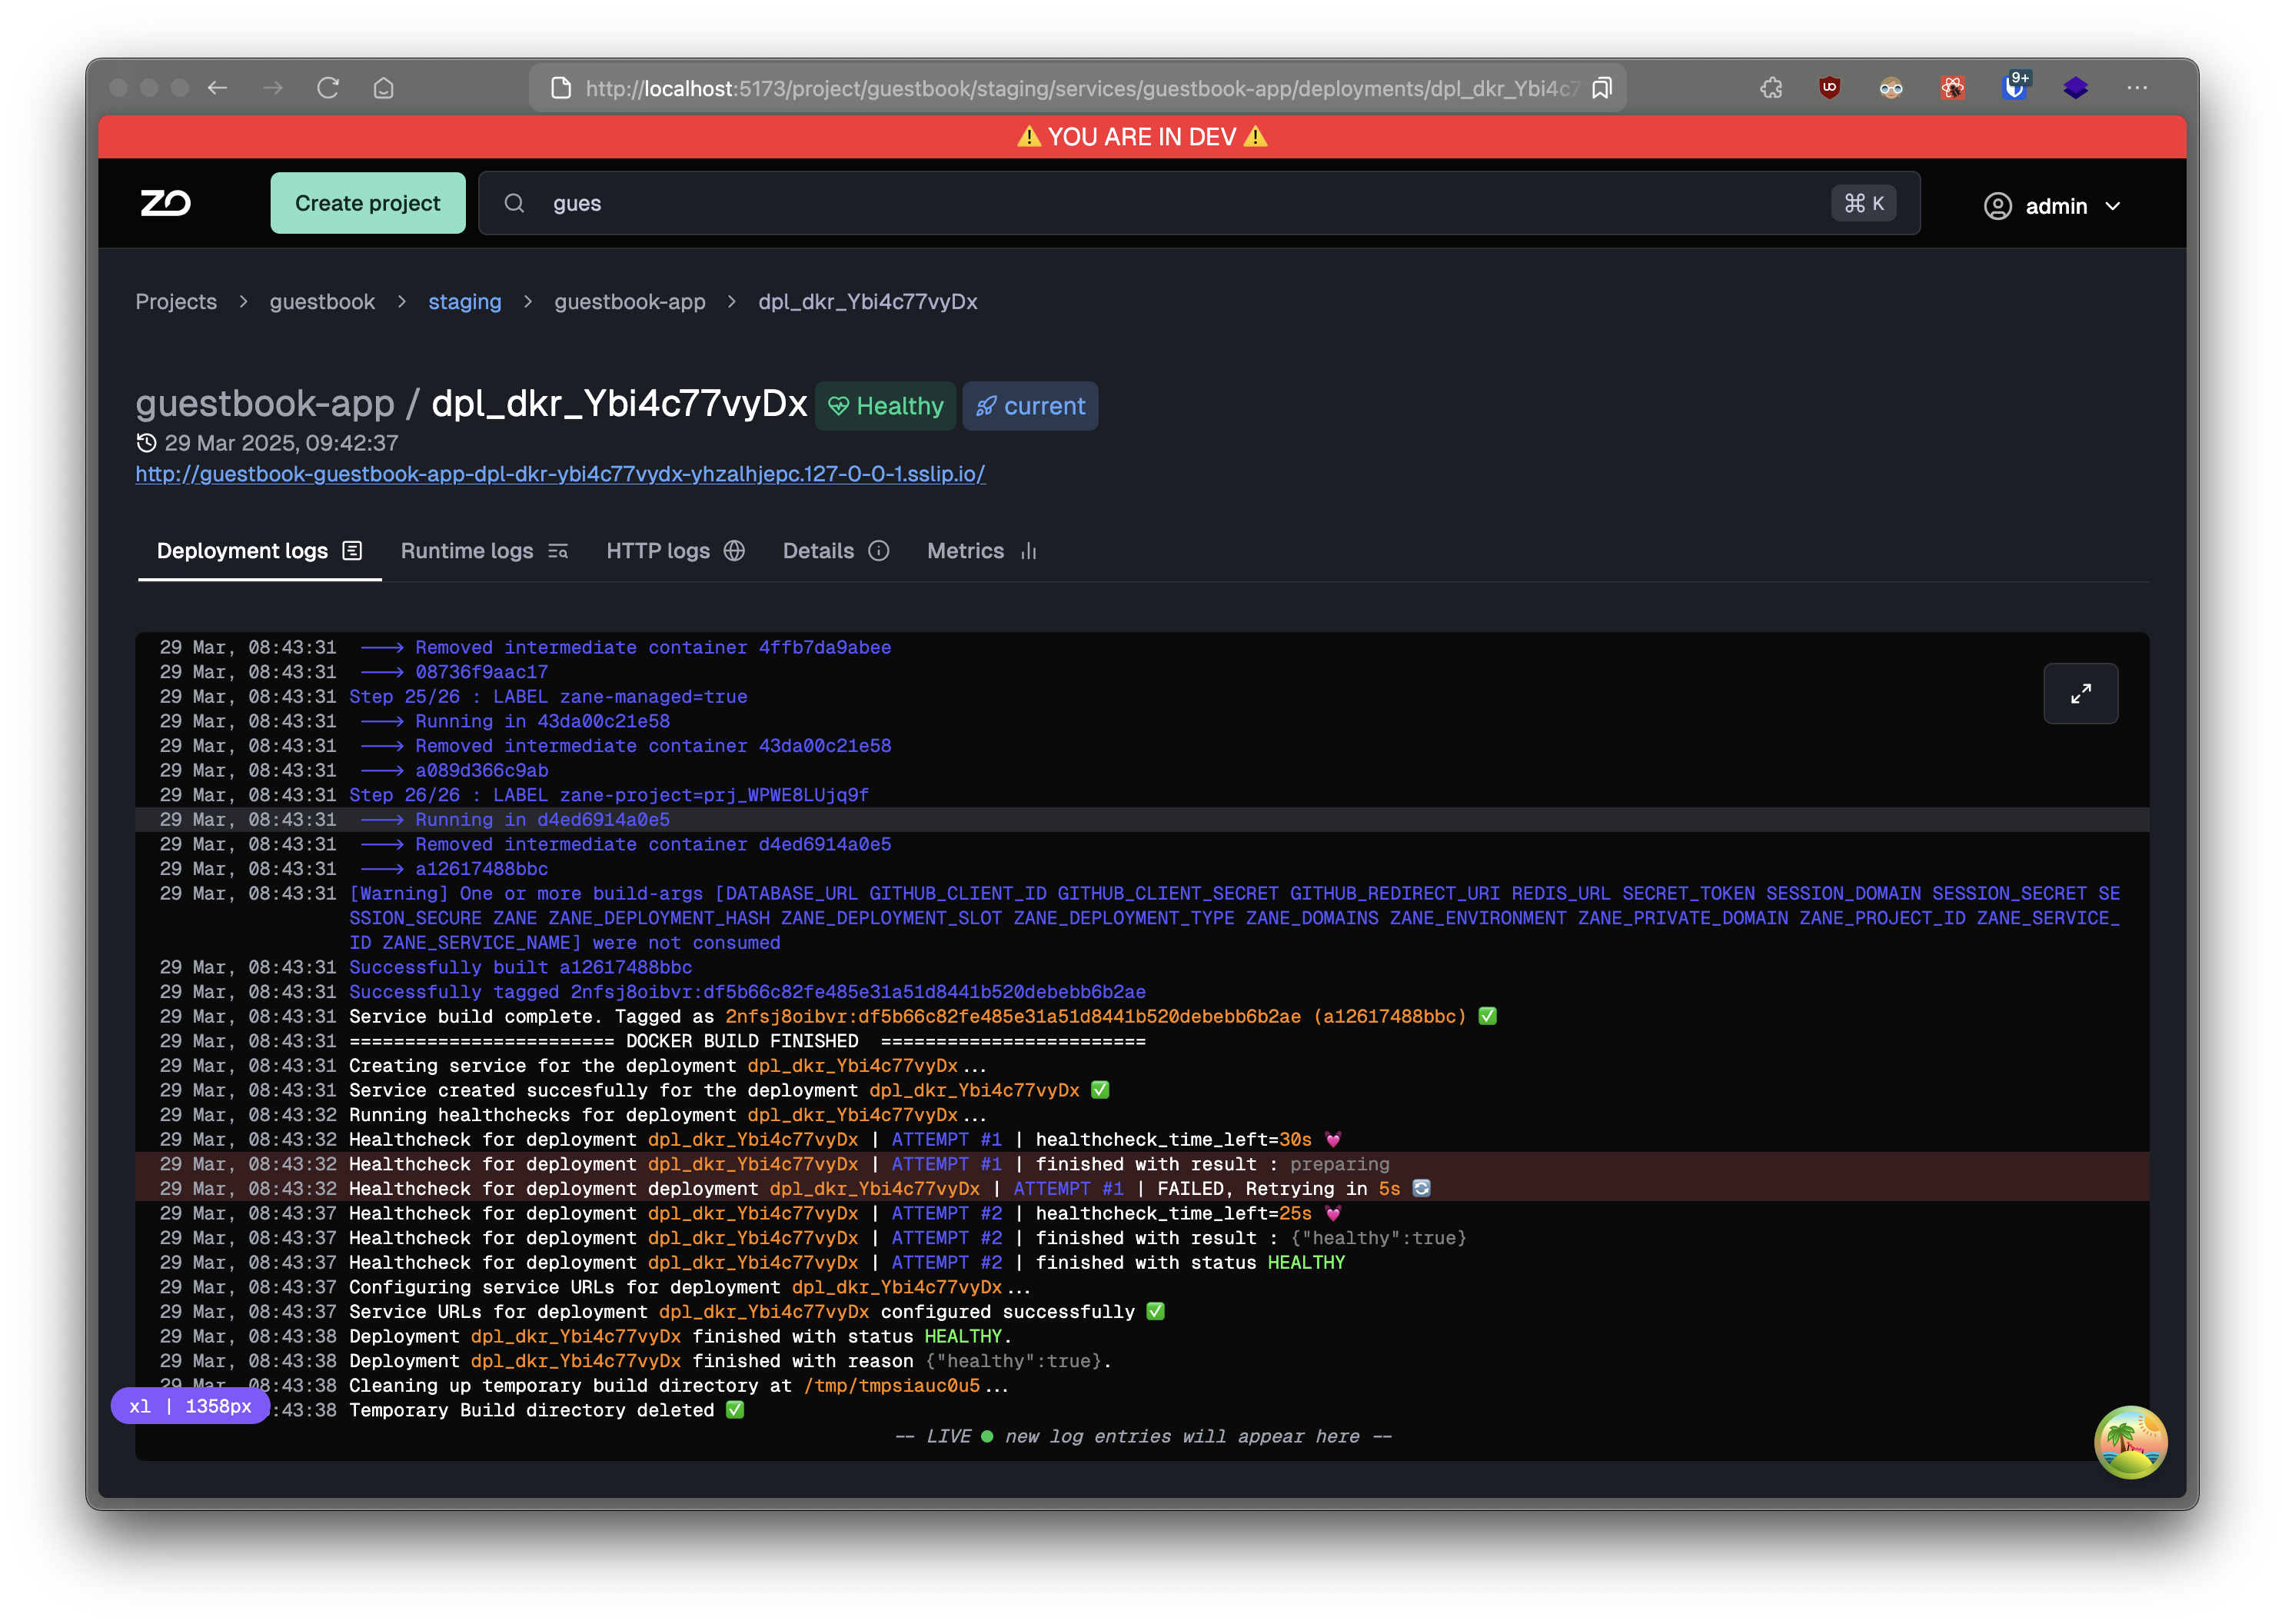The width and height of the screenshot is (2285, 1624).
Task: Click the browser home icon
Action: tap(383, 88)
